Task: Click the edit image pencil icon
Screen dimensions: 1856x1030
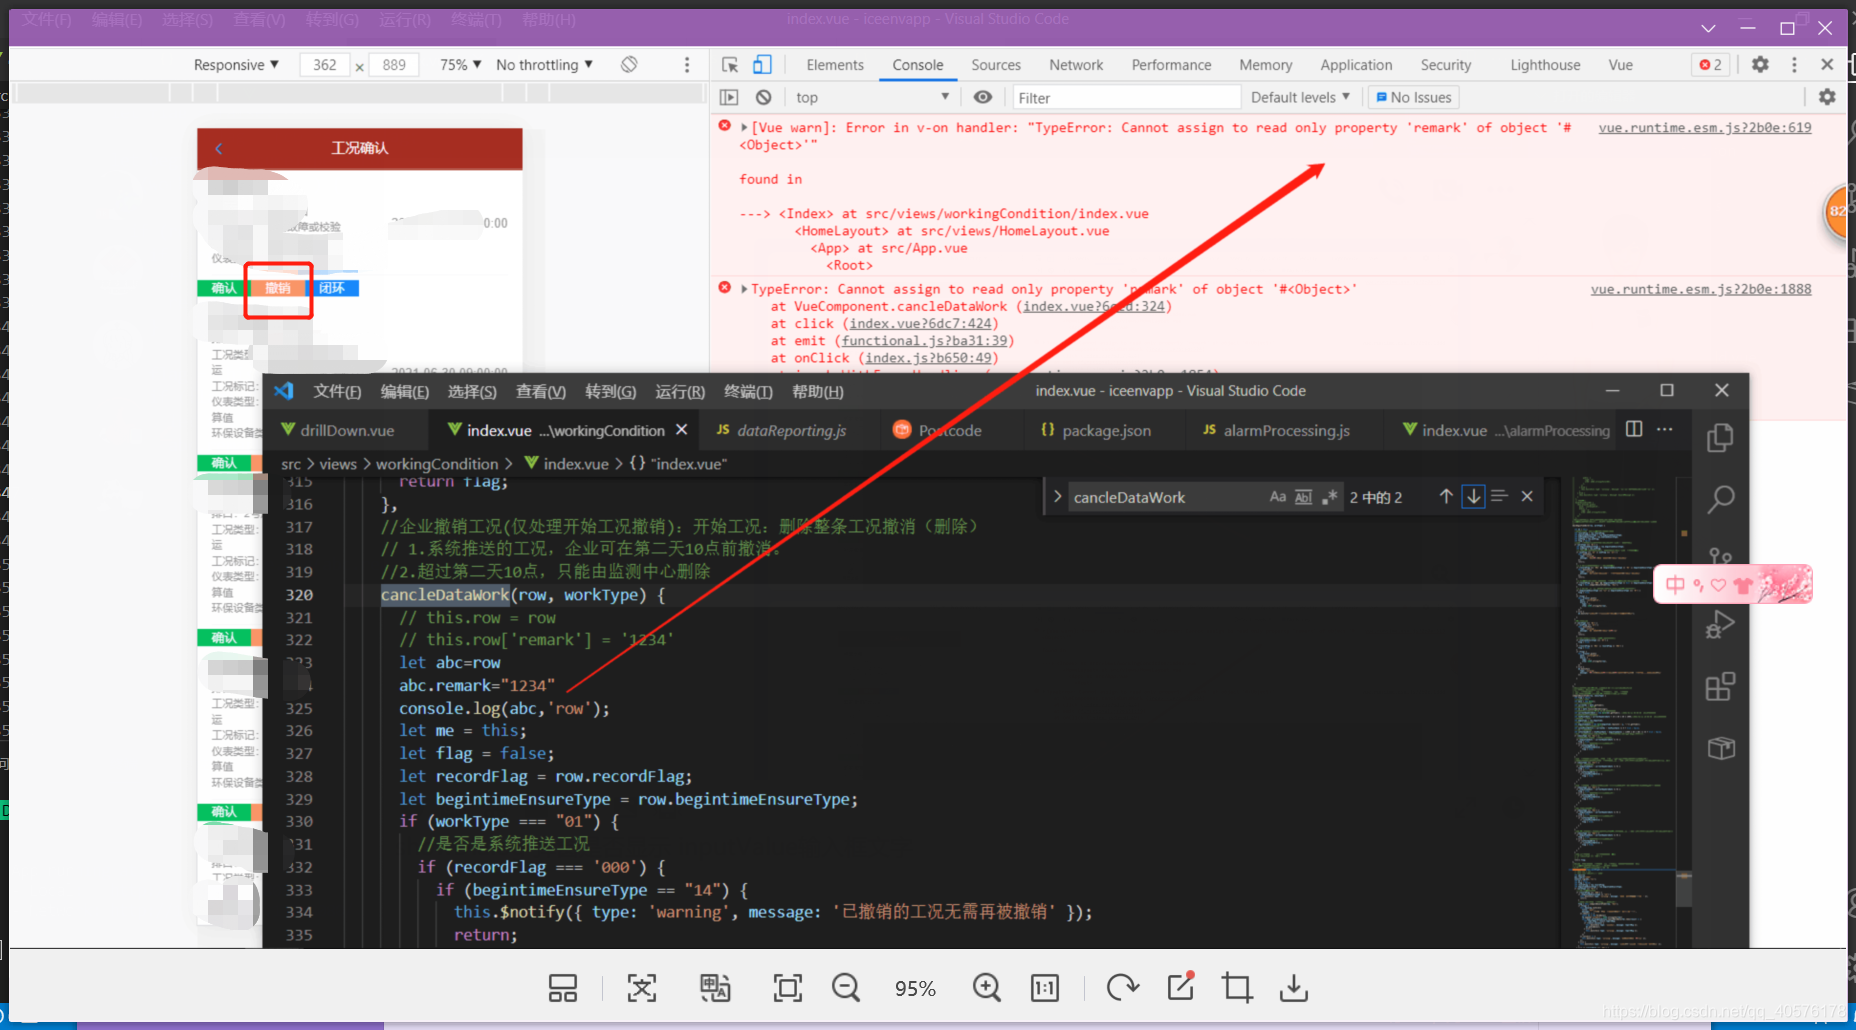Action: pyautogui.click(x=1181, y=987)
